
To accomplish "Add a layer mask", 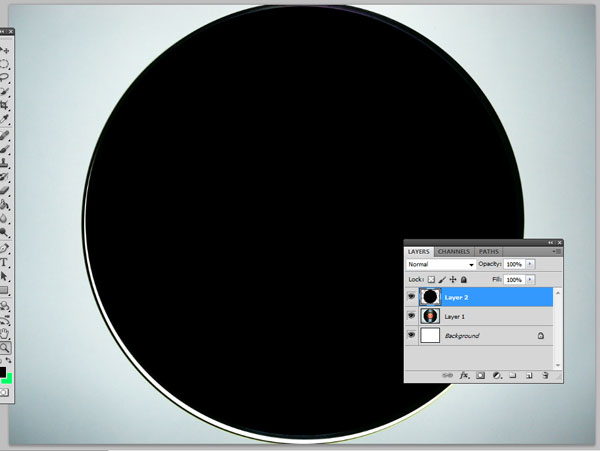I will [x=480, y=376].
